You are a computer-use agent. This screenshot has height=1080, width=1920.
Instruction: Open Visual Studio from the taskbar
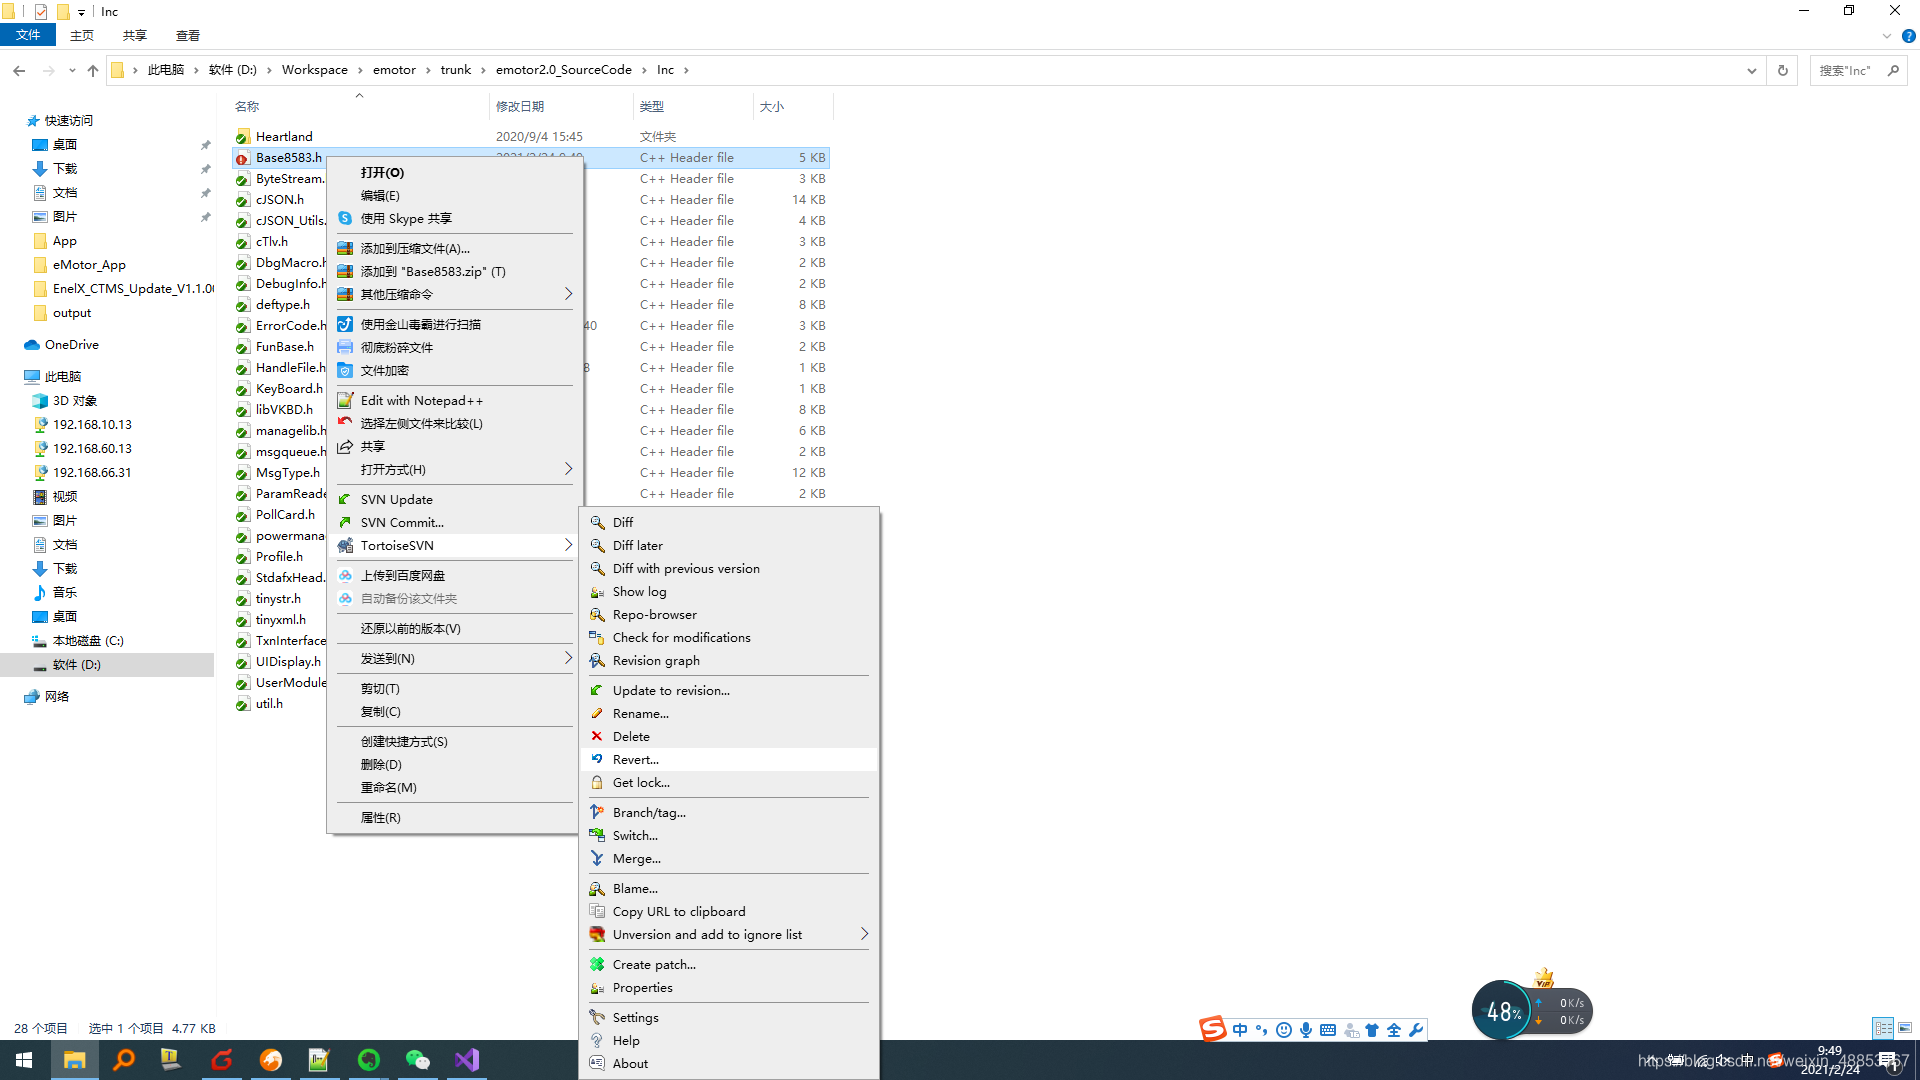coord(467,1060)
